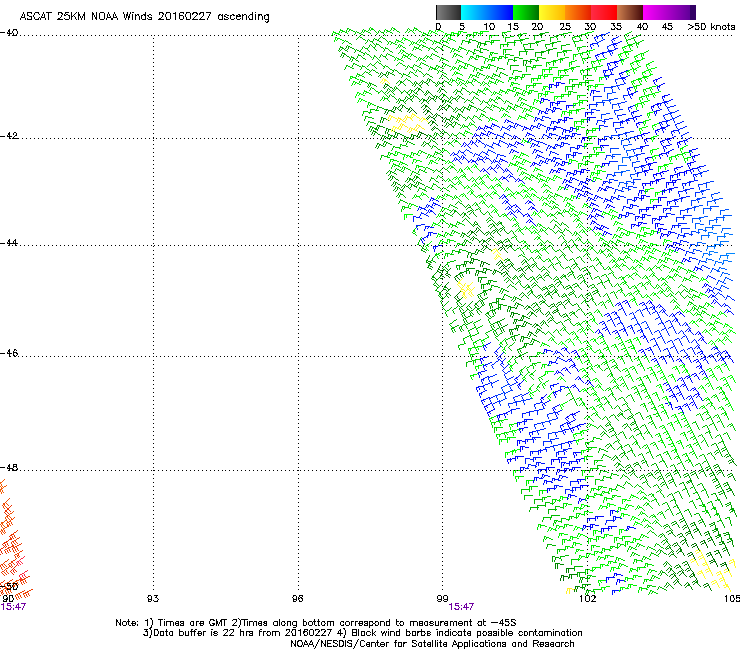This screenshot has width=740, height=650.
Task: Click the "45" label under the color bar
Action: tap(667, 27)
